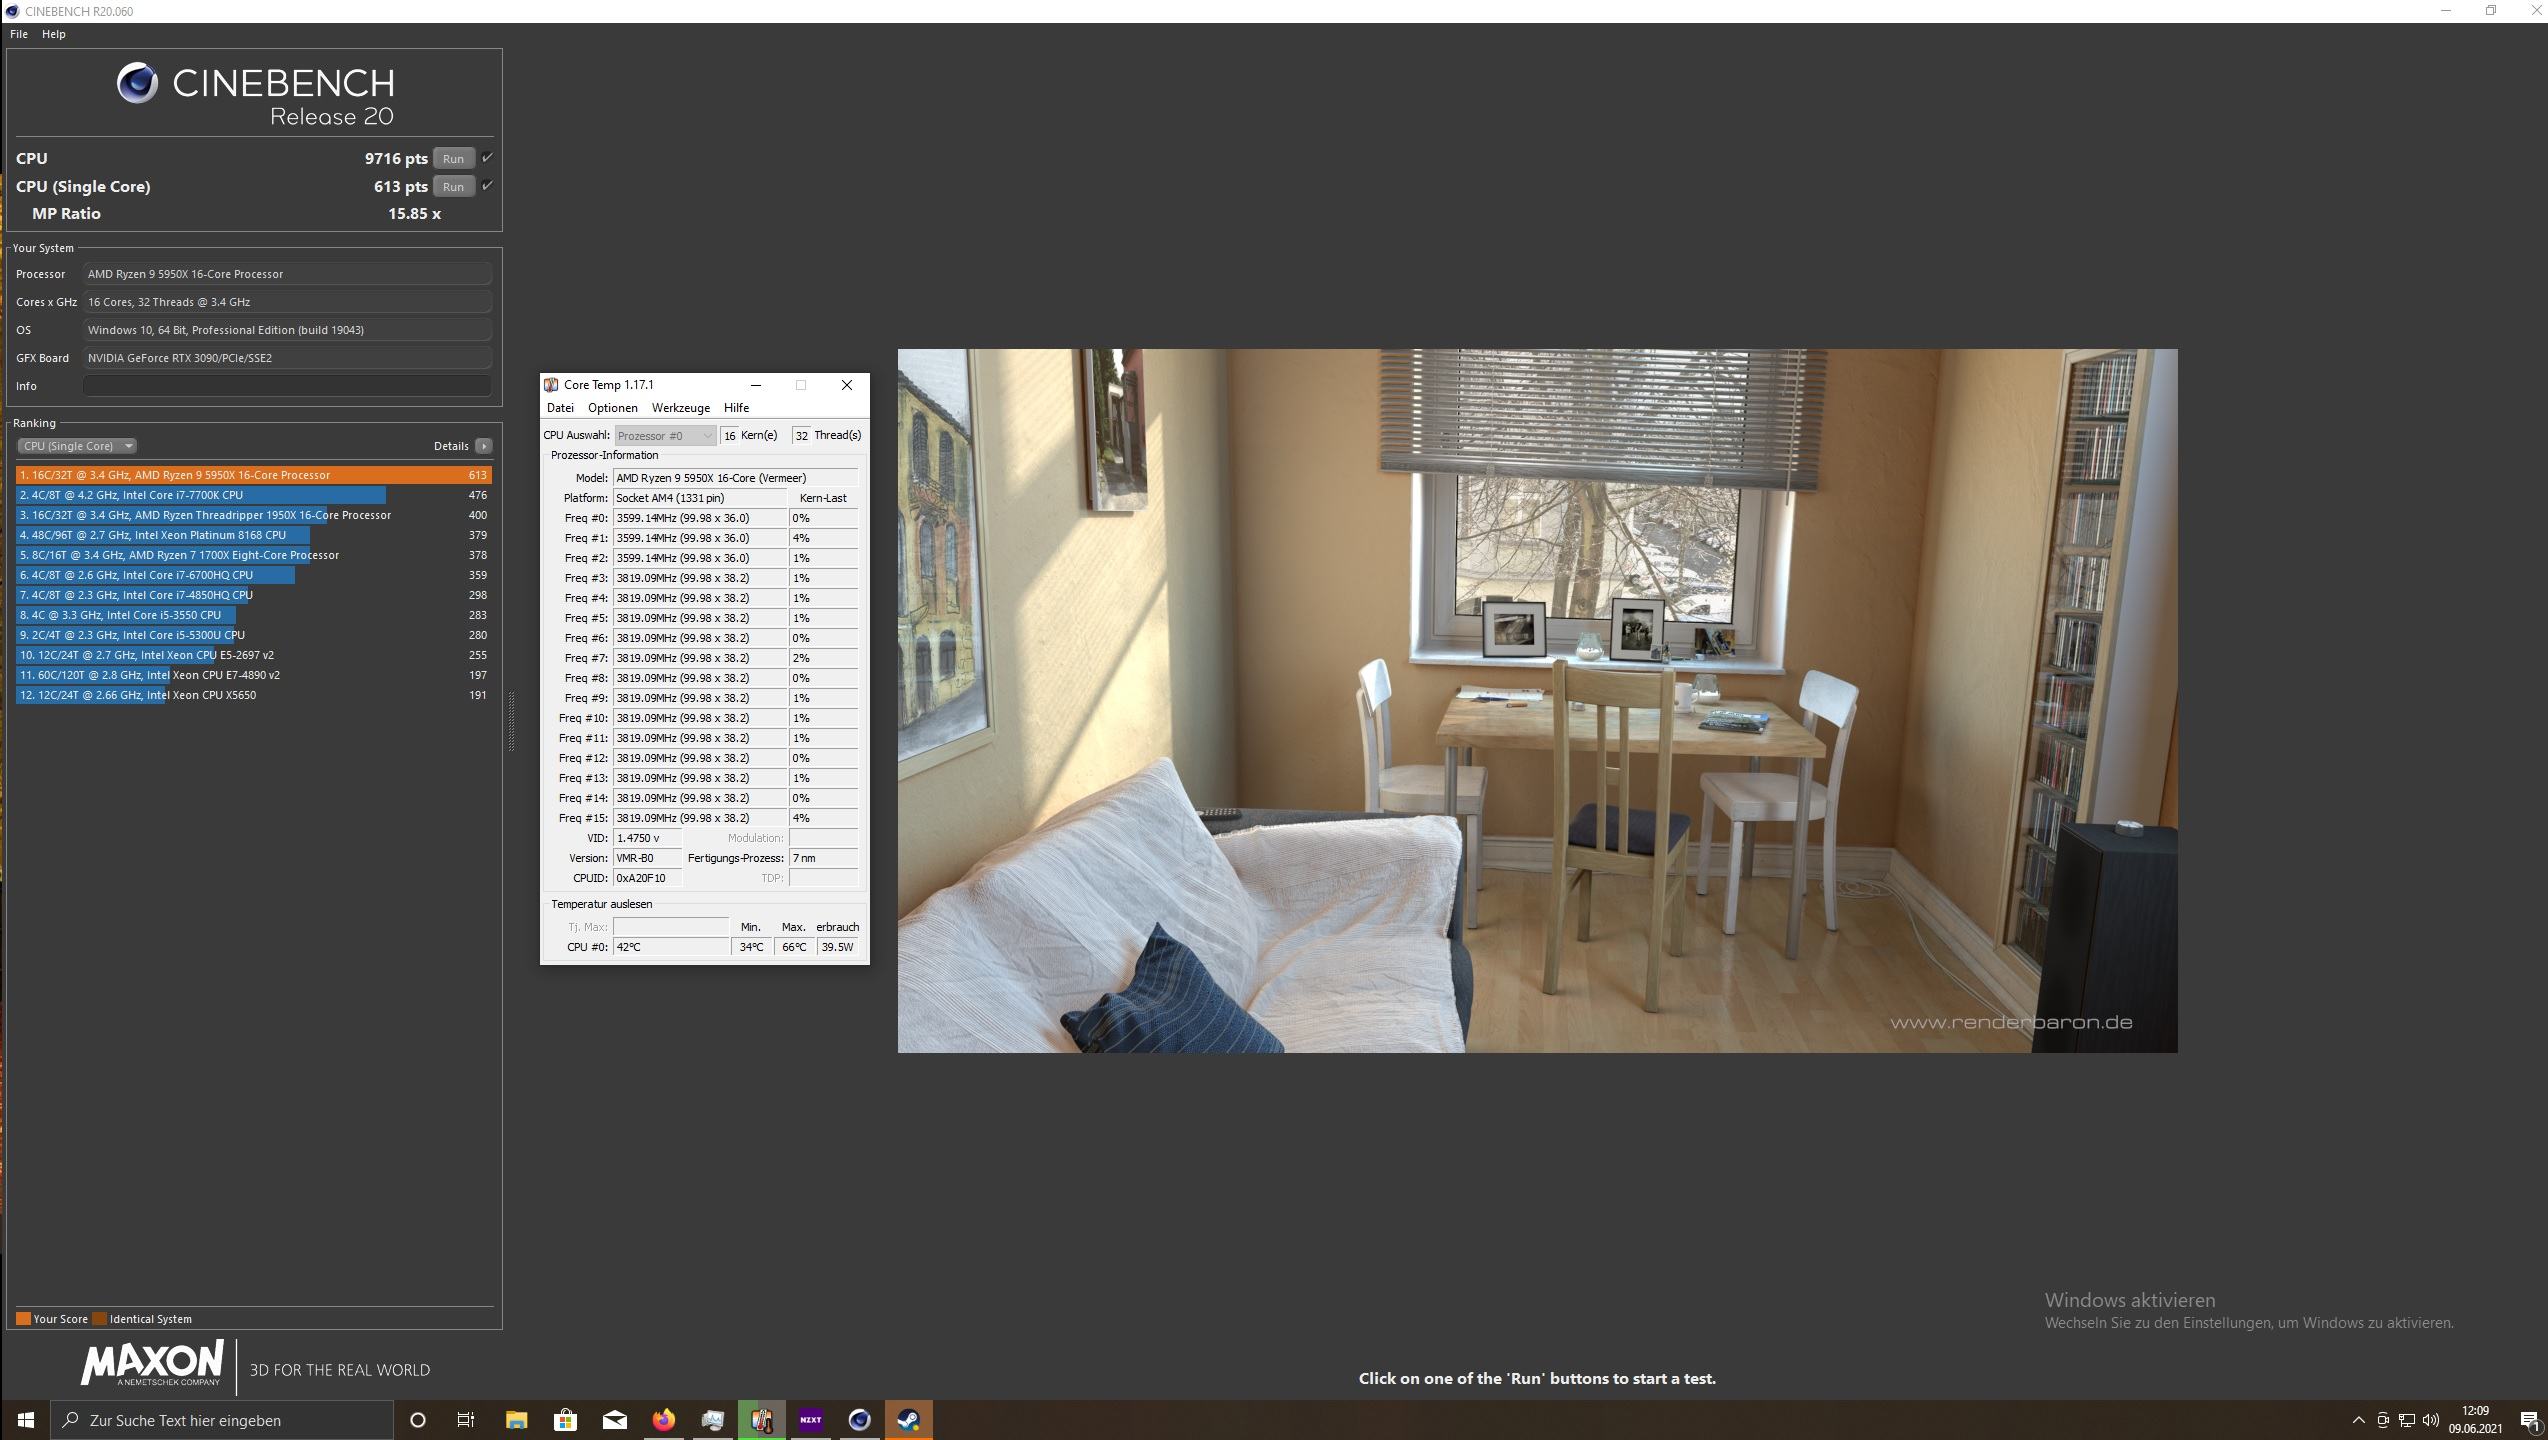
Task: Click the Meet Now camera tray icon
Action: pyautogui.click(x=2383, y=1420)
